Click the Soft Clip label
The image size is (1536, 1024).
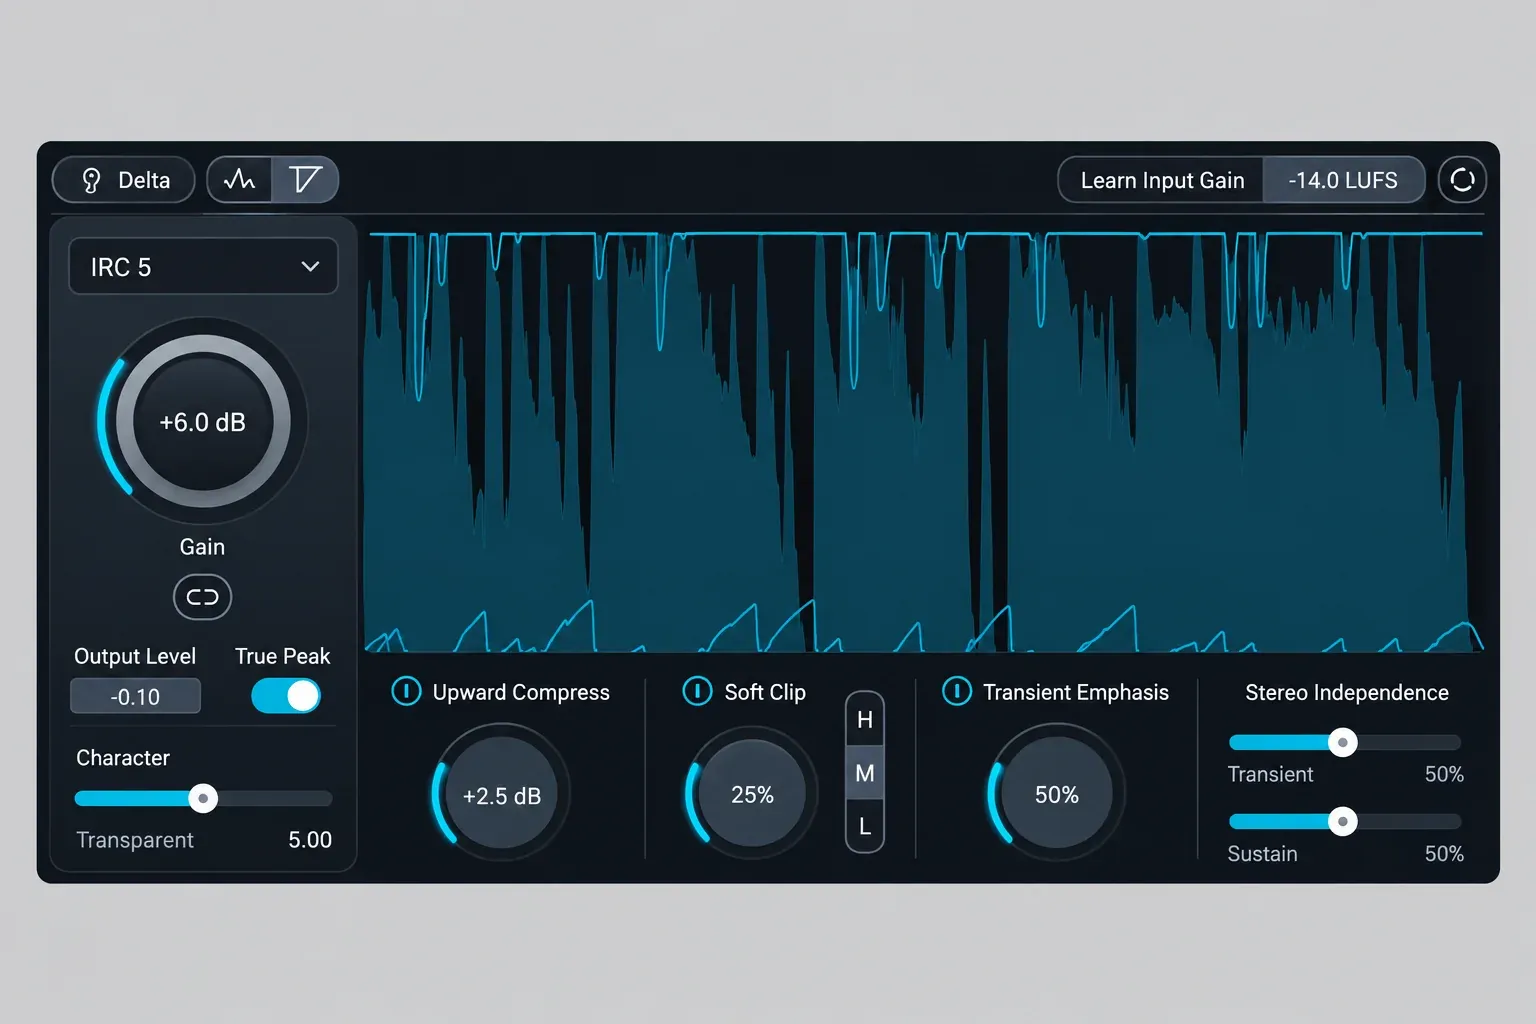[765, 692]
